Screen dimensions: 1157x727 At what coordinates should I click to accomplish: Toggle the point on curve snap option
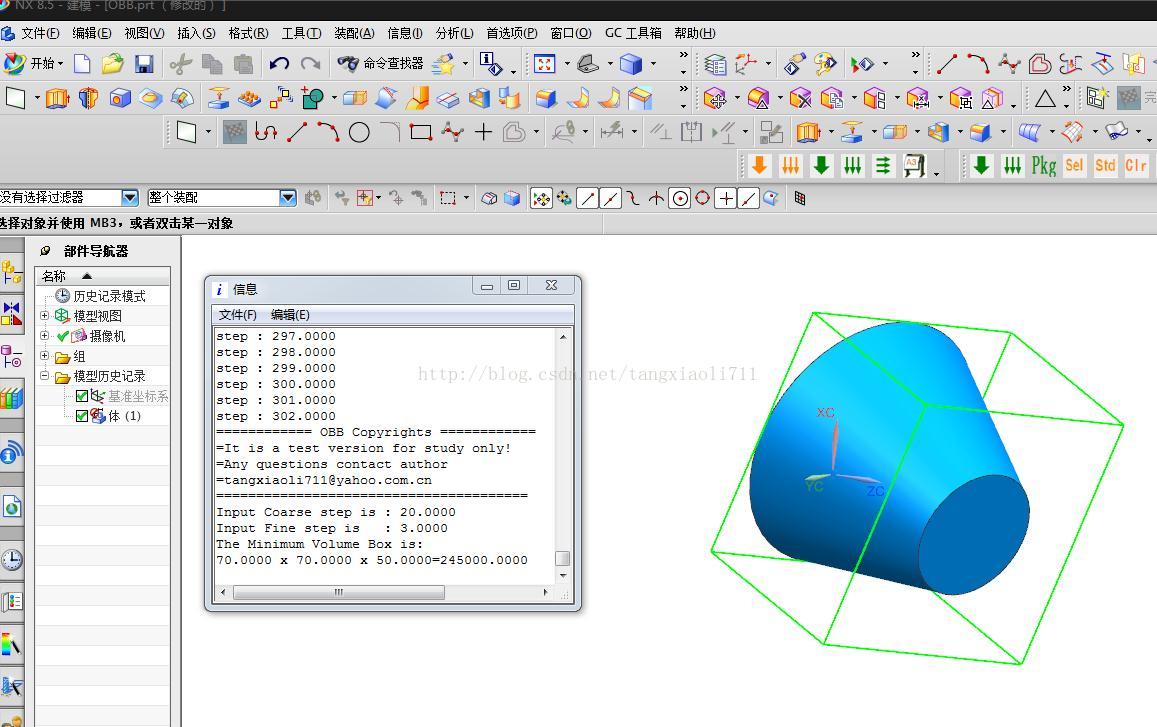click(748, 198)
